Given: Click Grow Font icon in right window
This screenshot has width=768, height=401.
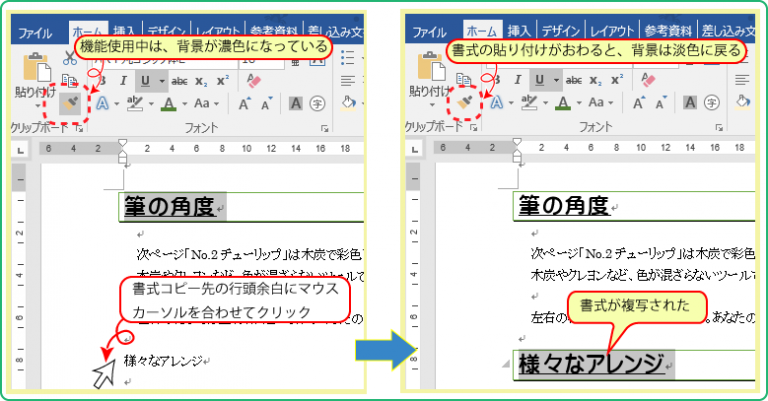Looking at the screenshot, I should (639, 103).
